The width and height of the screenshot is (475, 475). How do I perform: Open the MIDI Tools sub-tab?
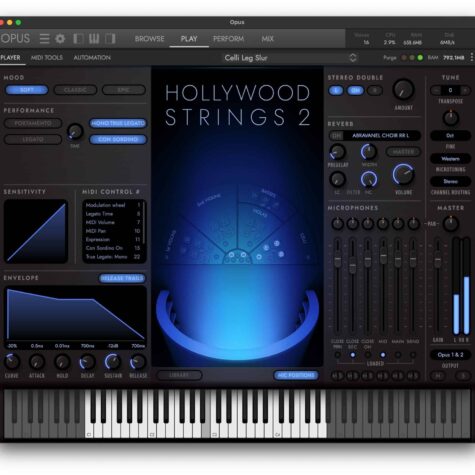47,58
